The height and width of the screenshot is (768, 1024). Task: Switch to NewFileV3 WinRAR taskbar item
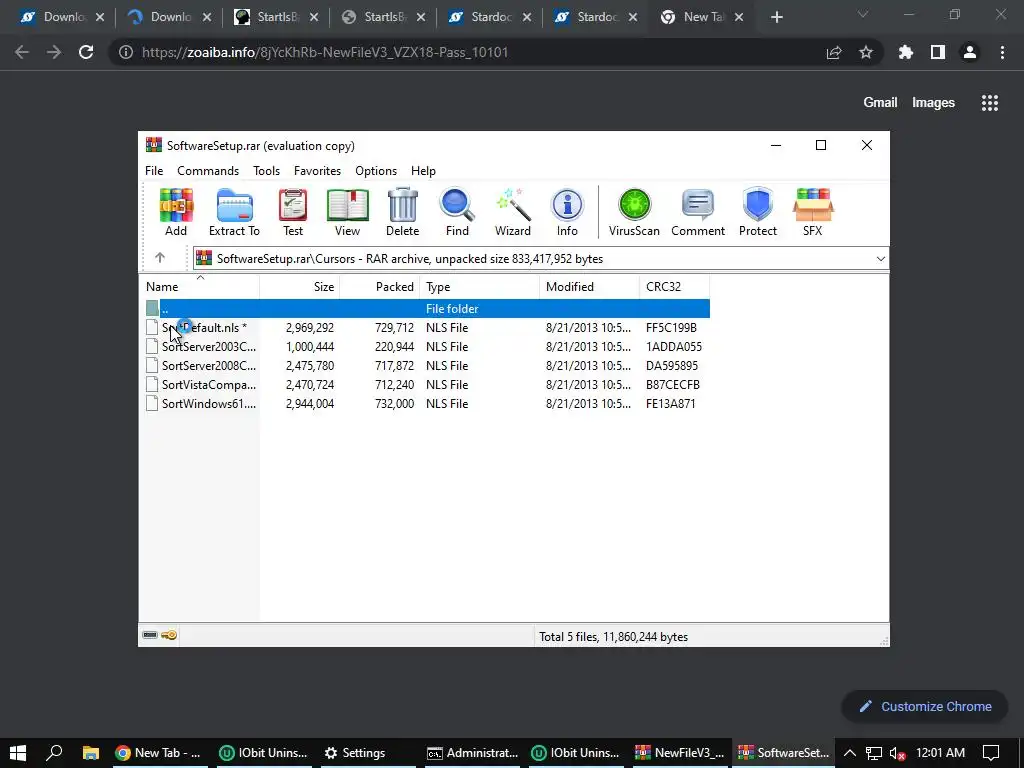(x=679, y=752)
